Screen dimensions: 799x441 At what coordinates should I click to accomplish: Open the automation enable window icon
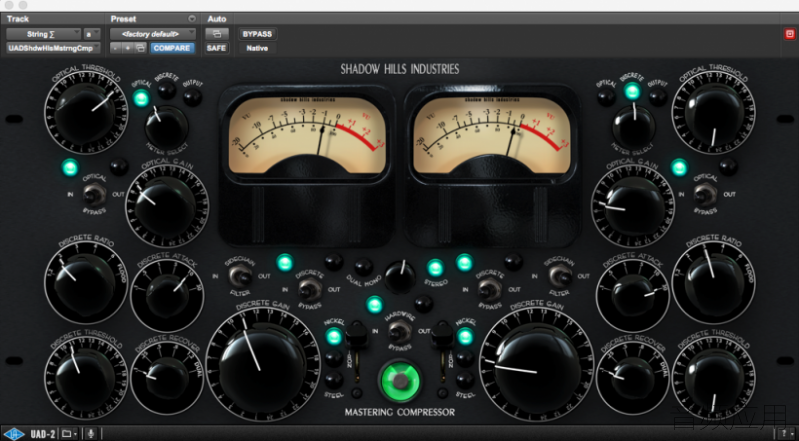(x=217, y=34)
